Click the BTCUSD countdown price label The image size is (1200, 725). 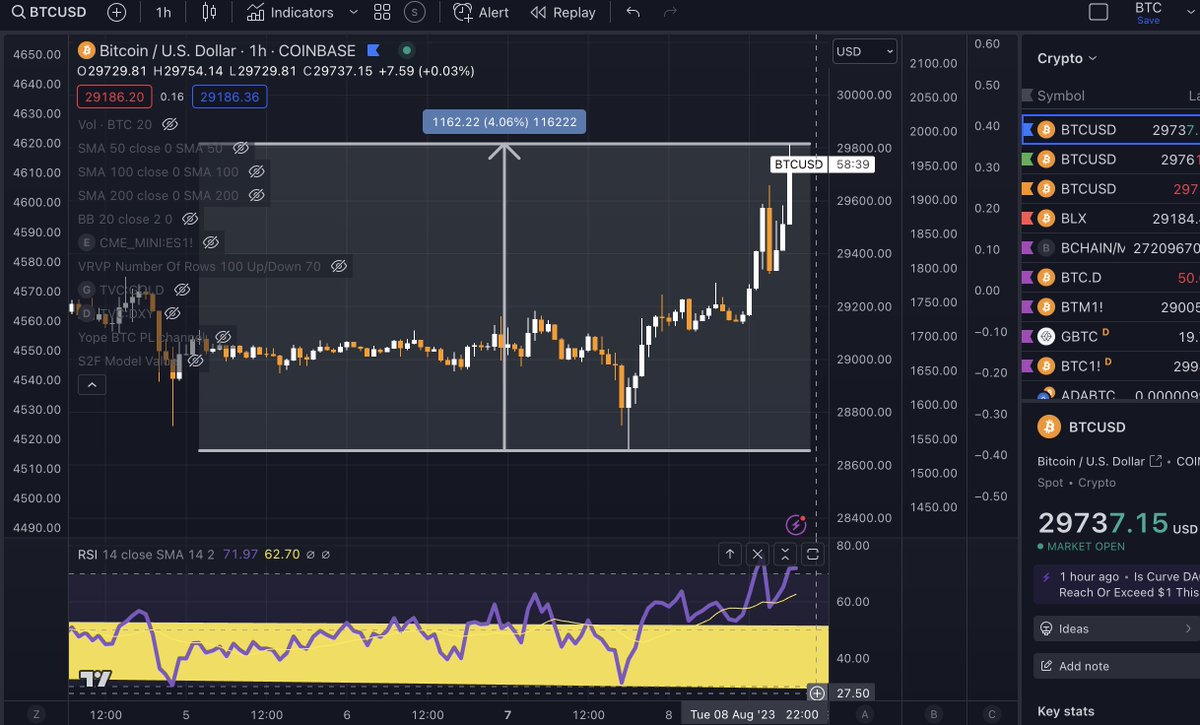pyautogui.click(x=822, y=164)
